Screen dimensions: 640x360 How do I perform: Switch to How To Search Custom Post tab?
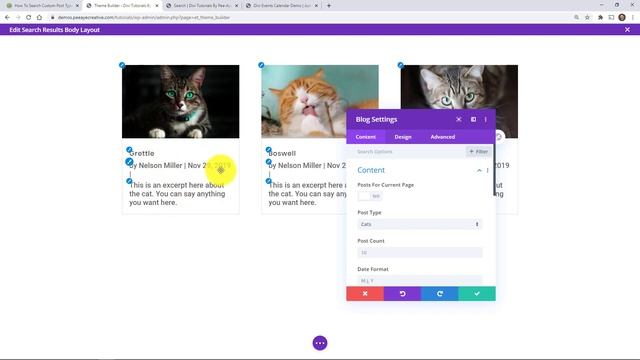[x=41, y=6]
